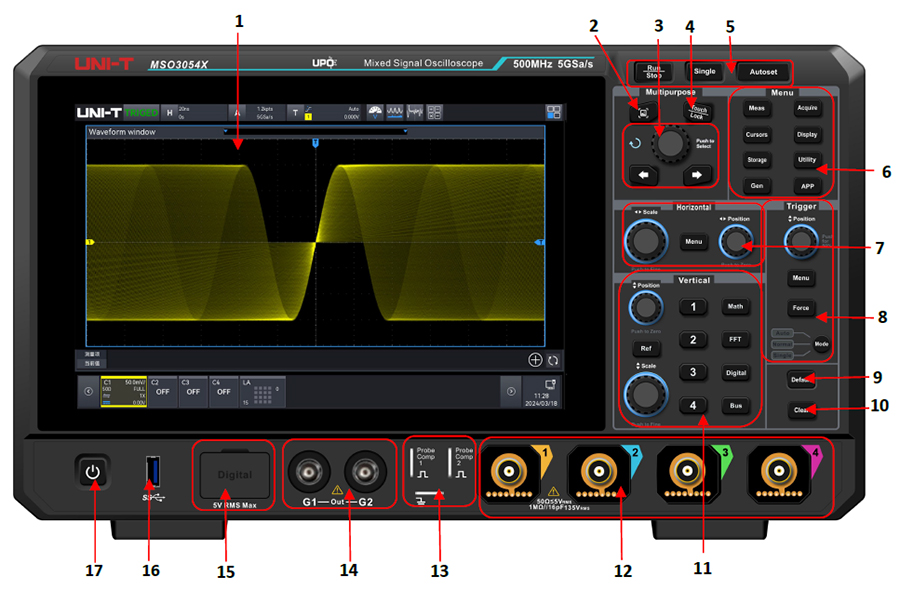Open the Trigger Menu key
900x590 pixels.
(x=801, y=278)
